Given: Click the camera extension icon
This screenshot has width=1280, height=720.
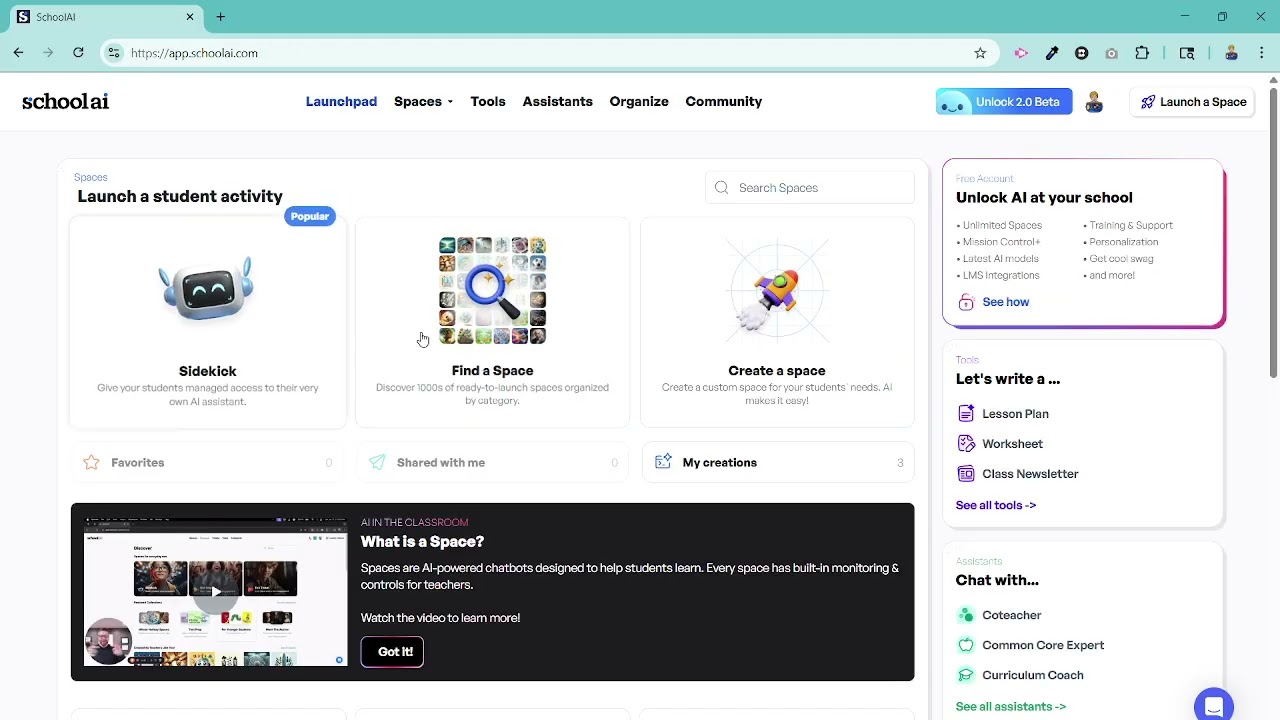Looking at the screenshot, I should [x=1111, y=53].
